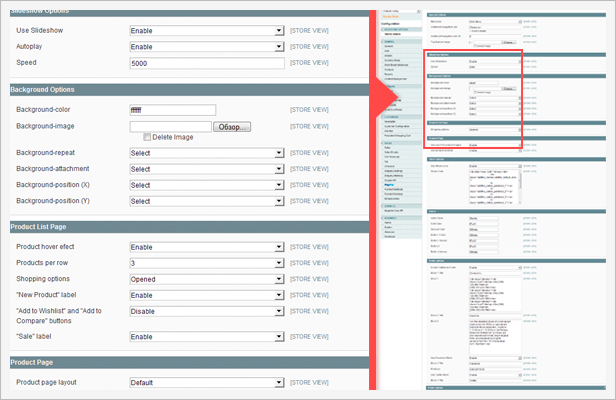Image resolution: width=616 pixels, height=400 pixels.
Task: Open the Background-attachment dropdown
Action: pos(207,169)
